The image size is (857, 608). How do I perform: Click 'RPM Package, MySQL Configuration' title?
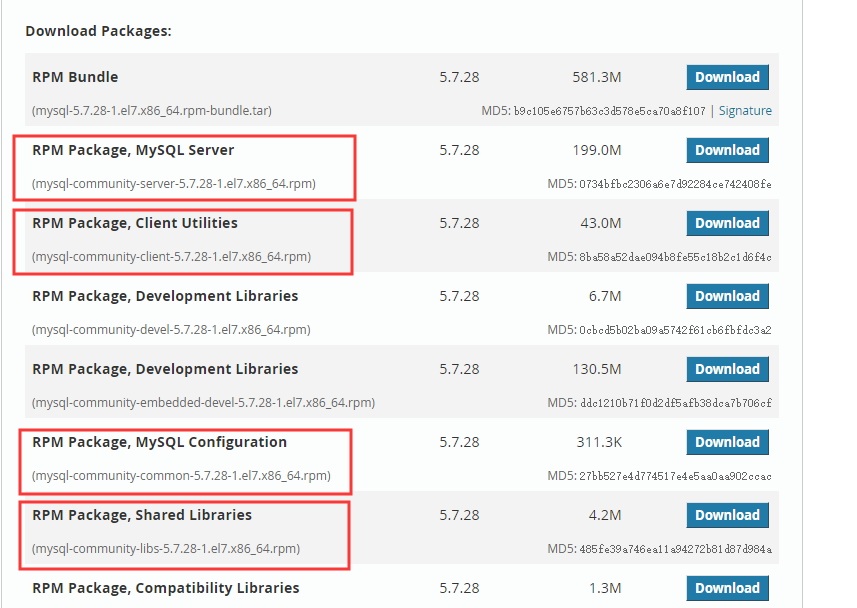[x=159, y=442]
